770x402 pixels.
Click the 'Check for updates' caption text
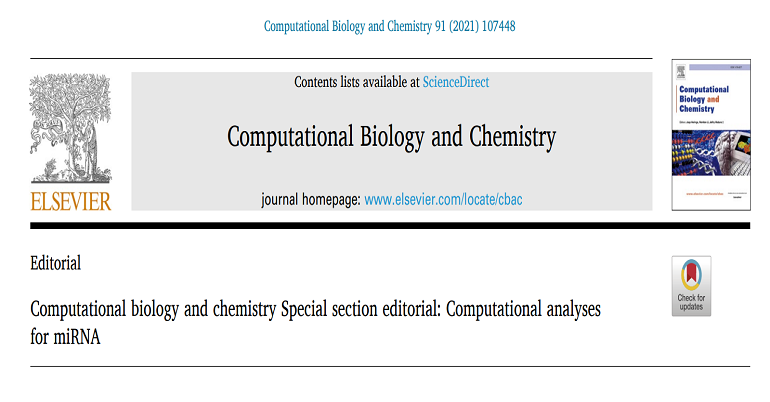pyautogui.click(x=691, y=302)
